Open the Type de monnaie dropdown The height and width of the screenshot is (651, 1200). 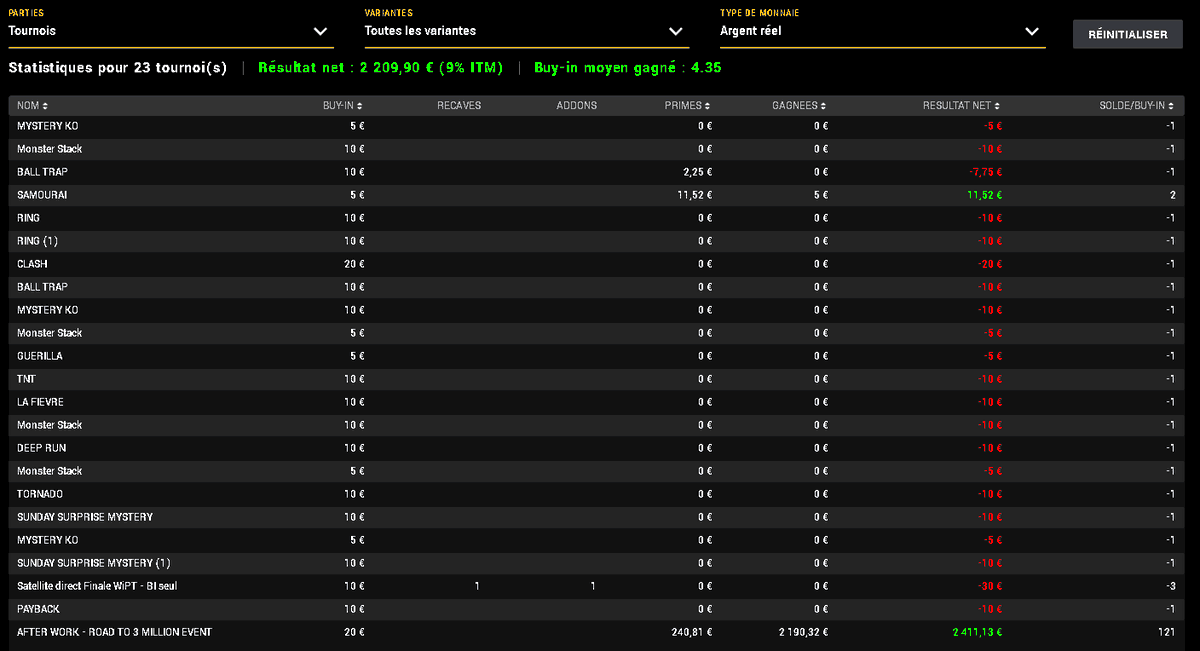point(881,31)
